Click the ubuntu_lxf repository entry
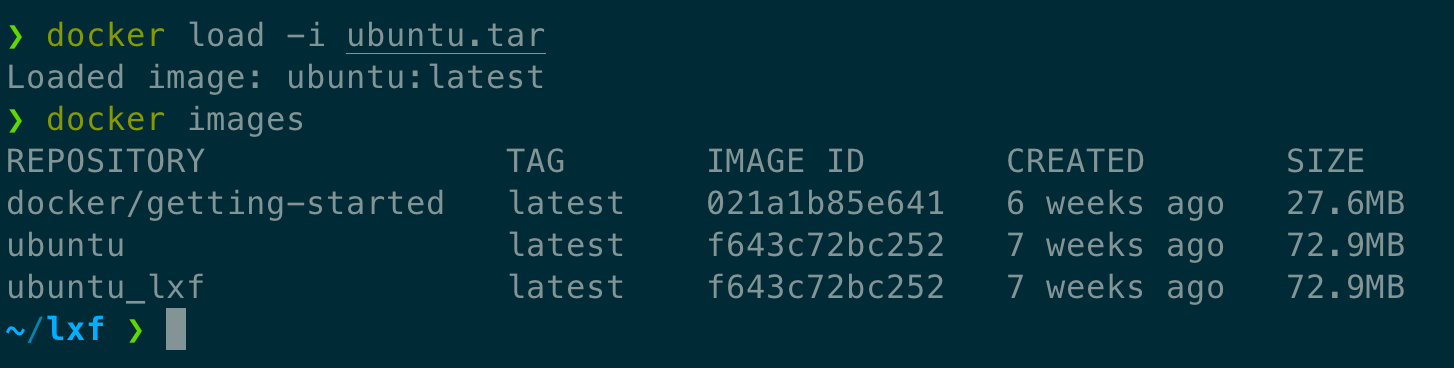Image resolution: width=1454 pixels, height=368 pixels. click(x=105, y=288)
